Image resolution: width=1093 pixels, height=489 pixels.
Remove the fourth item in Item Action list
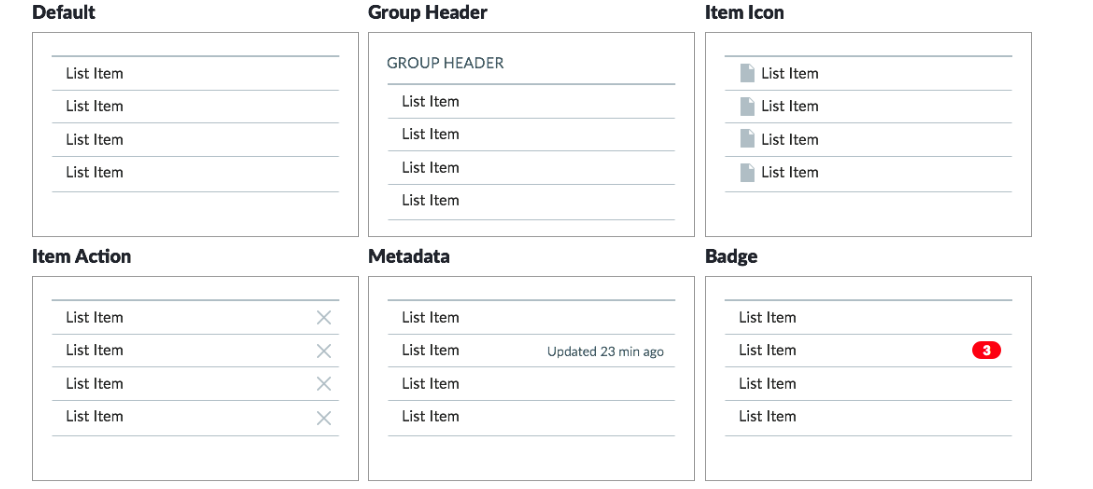[x=323, y=418]
